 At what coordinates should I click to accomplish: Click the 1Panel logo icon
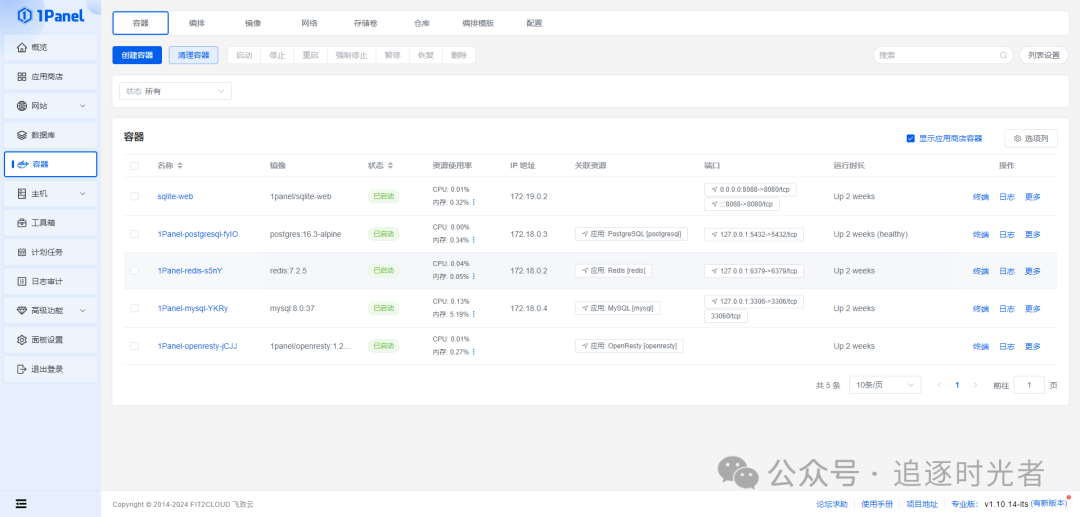click(x=25, y=15)
